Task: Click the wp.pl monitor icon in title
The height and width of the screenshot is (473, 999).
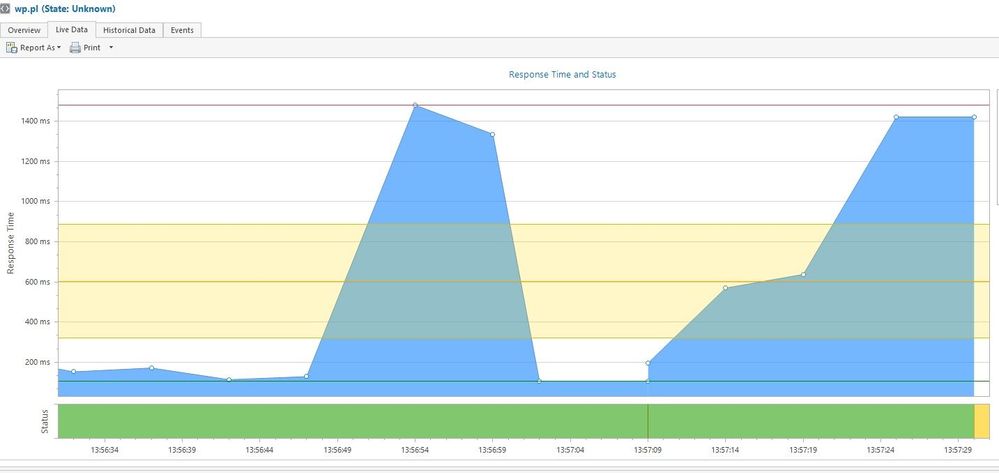Action: 7,9
